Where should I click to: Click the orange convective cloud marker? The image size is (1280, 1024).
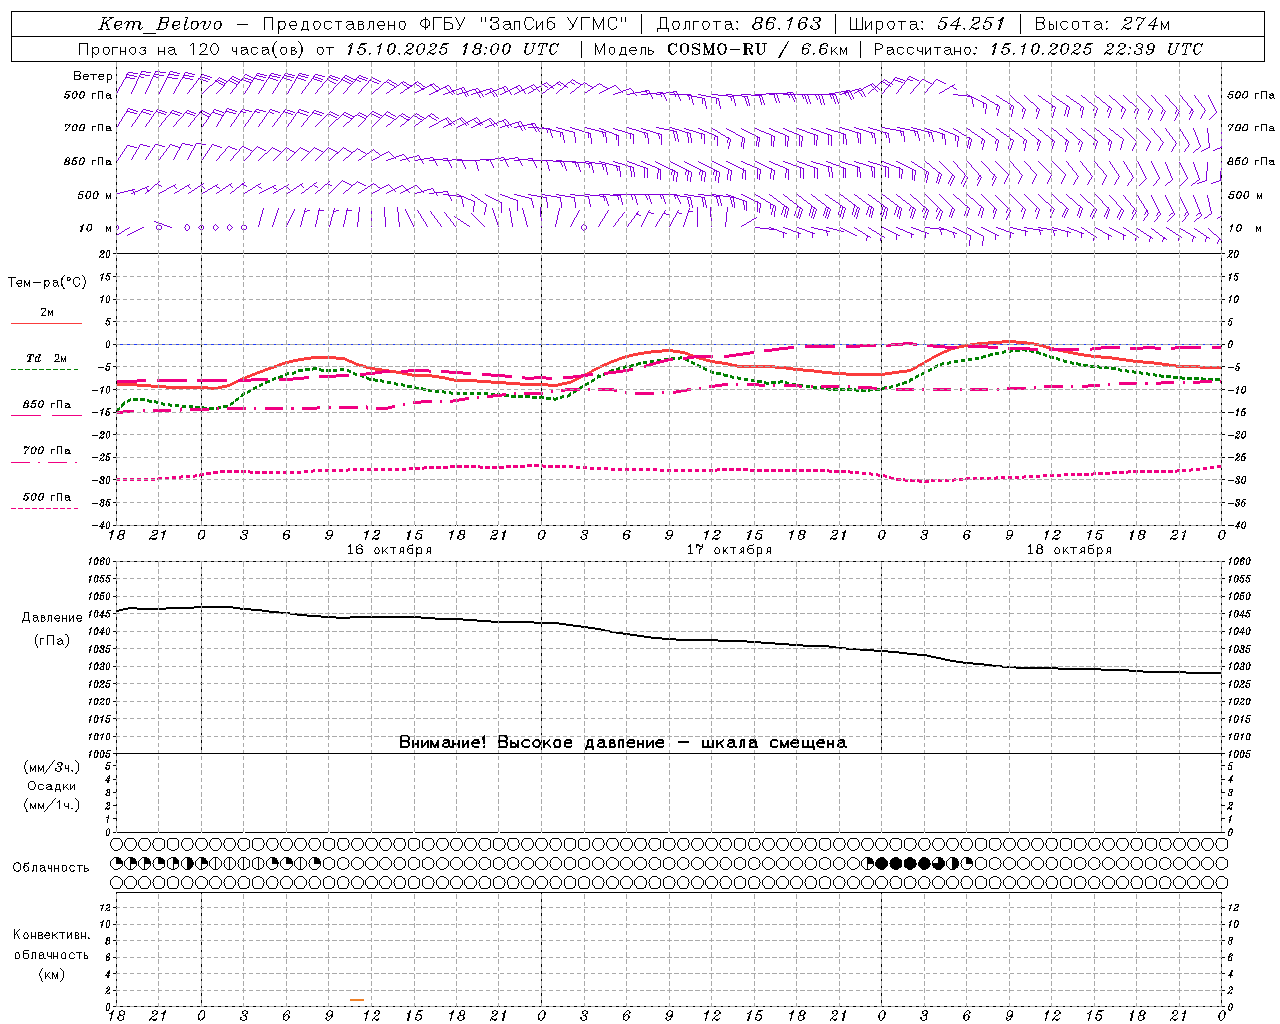coord(357,999)
